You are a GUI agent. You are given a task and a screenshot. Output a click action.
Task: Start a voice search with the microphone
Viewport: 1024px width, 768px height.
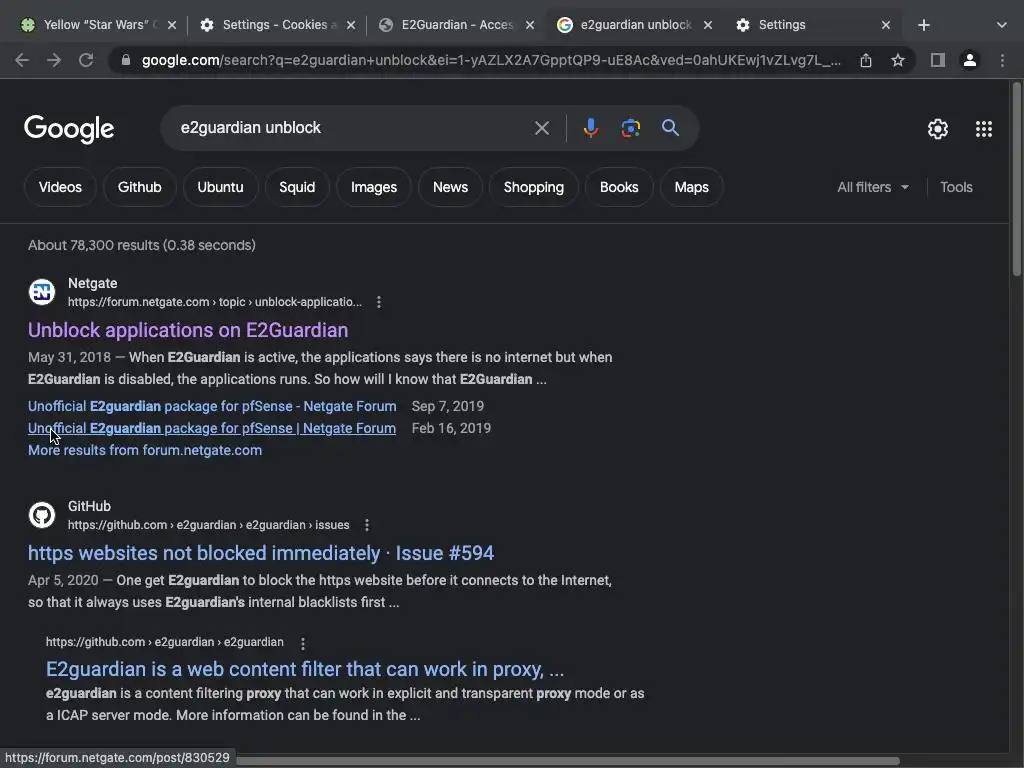(x=590, y=128)
